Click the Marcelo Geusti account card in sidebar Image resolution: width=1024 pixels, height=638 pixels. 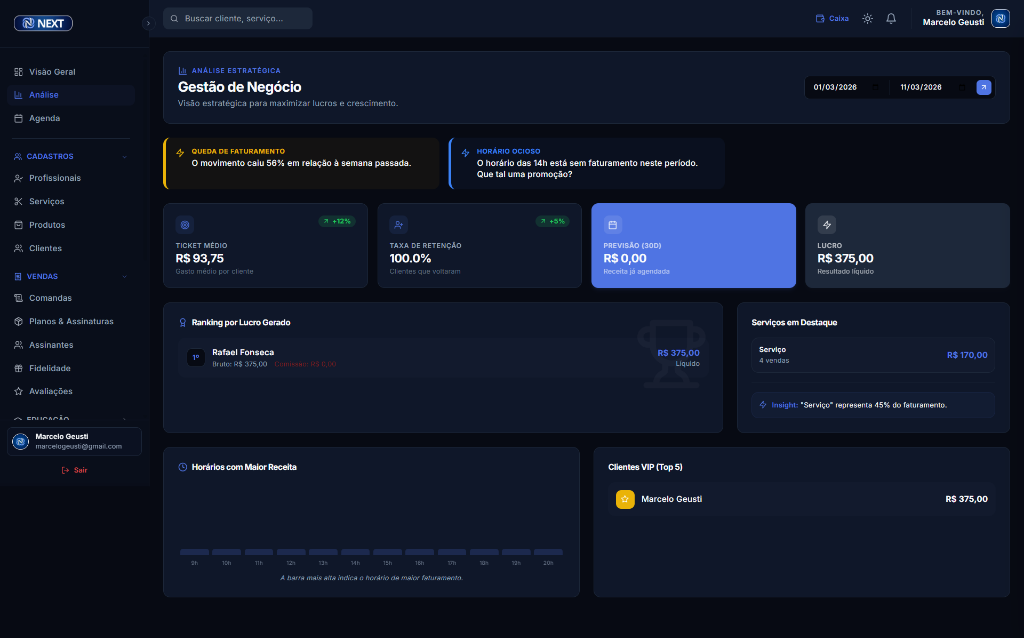click(x=74, y=441)
